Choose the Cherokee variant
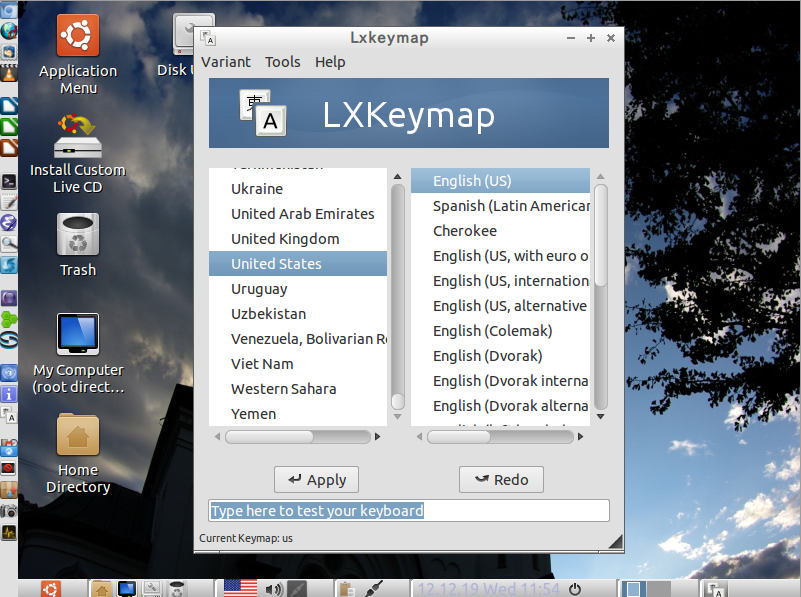The width and height of the screenshot is (801, 597). (x=501, y=231)
